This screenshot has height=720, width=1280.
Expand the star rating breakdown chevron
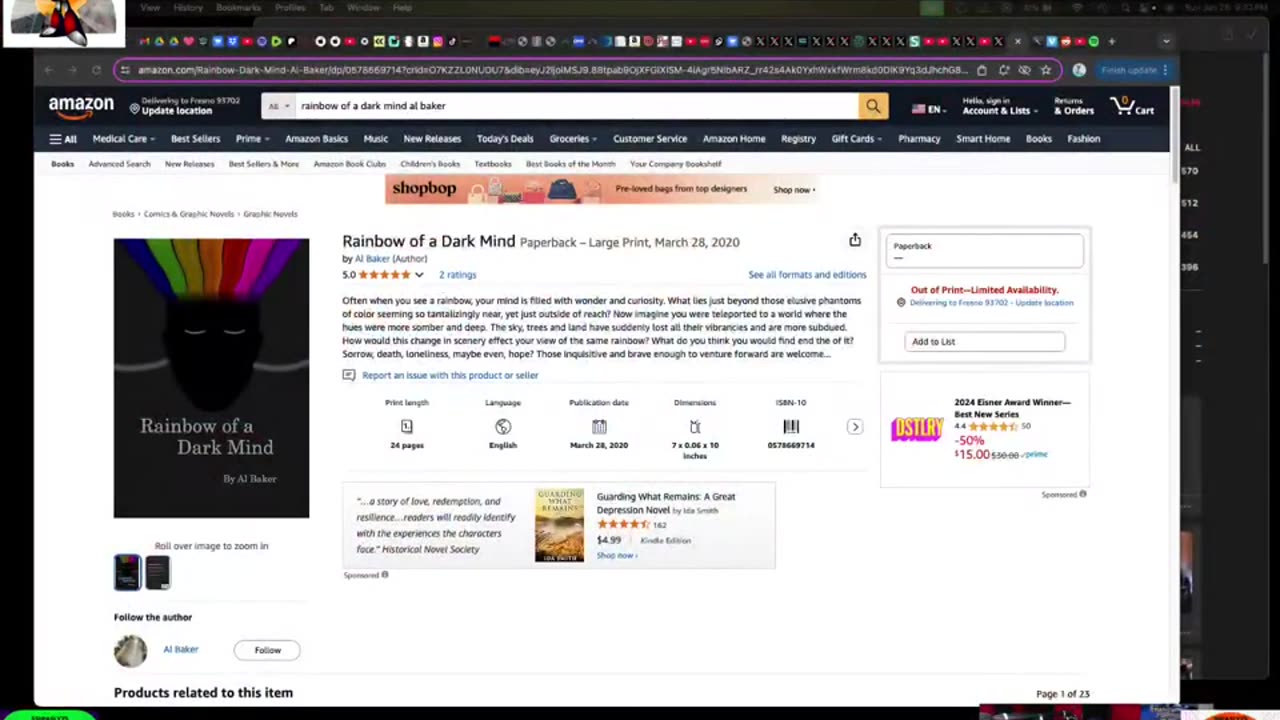pos(419,275)
